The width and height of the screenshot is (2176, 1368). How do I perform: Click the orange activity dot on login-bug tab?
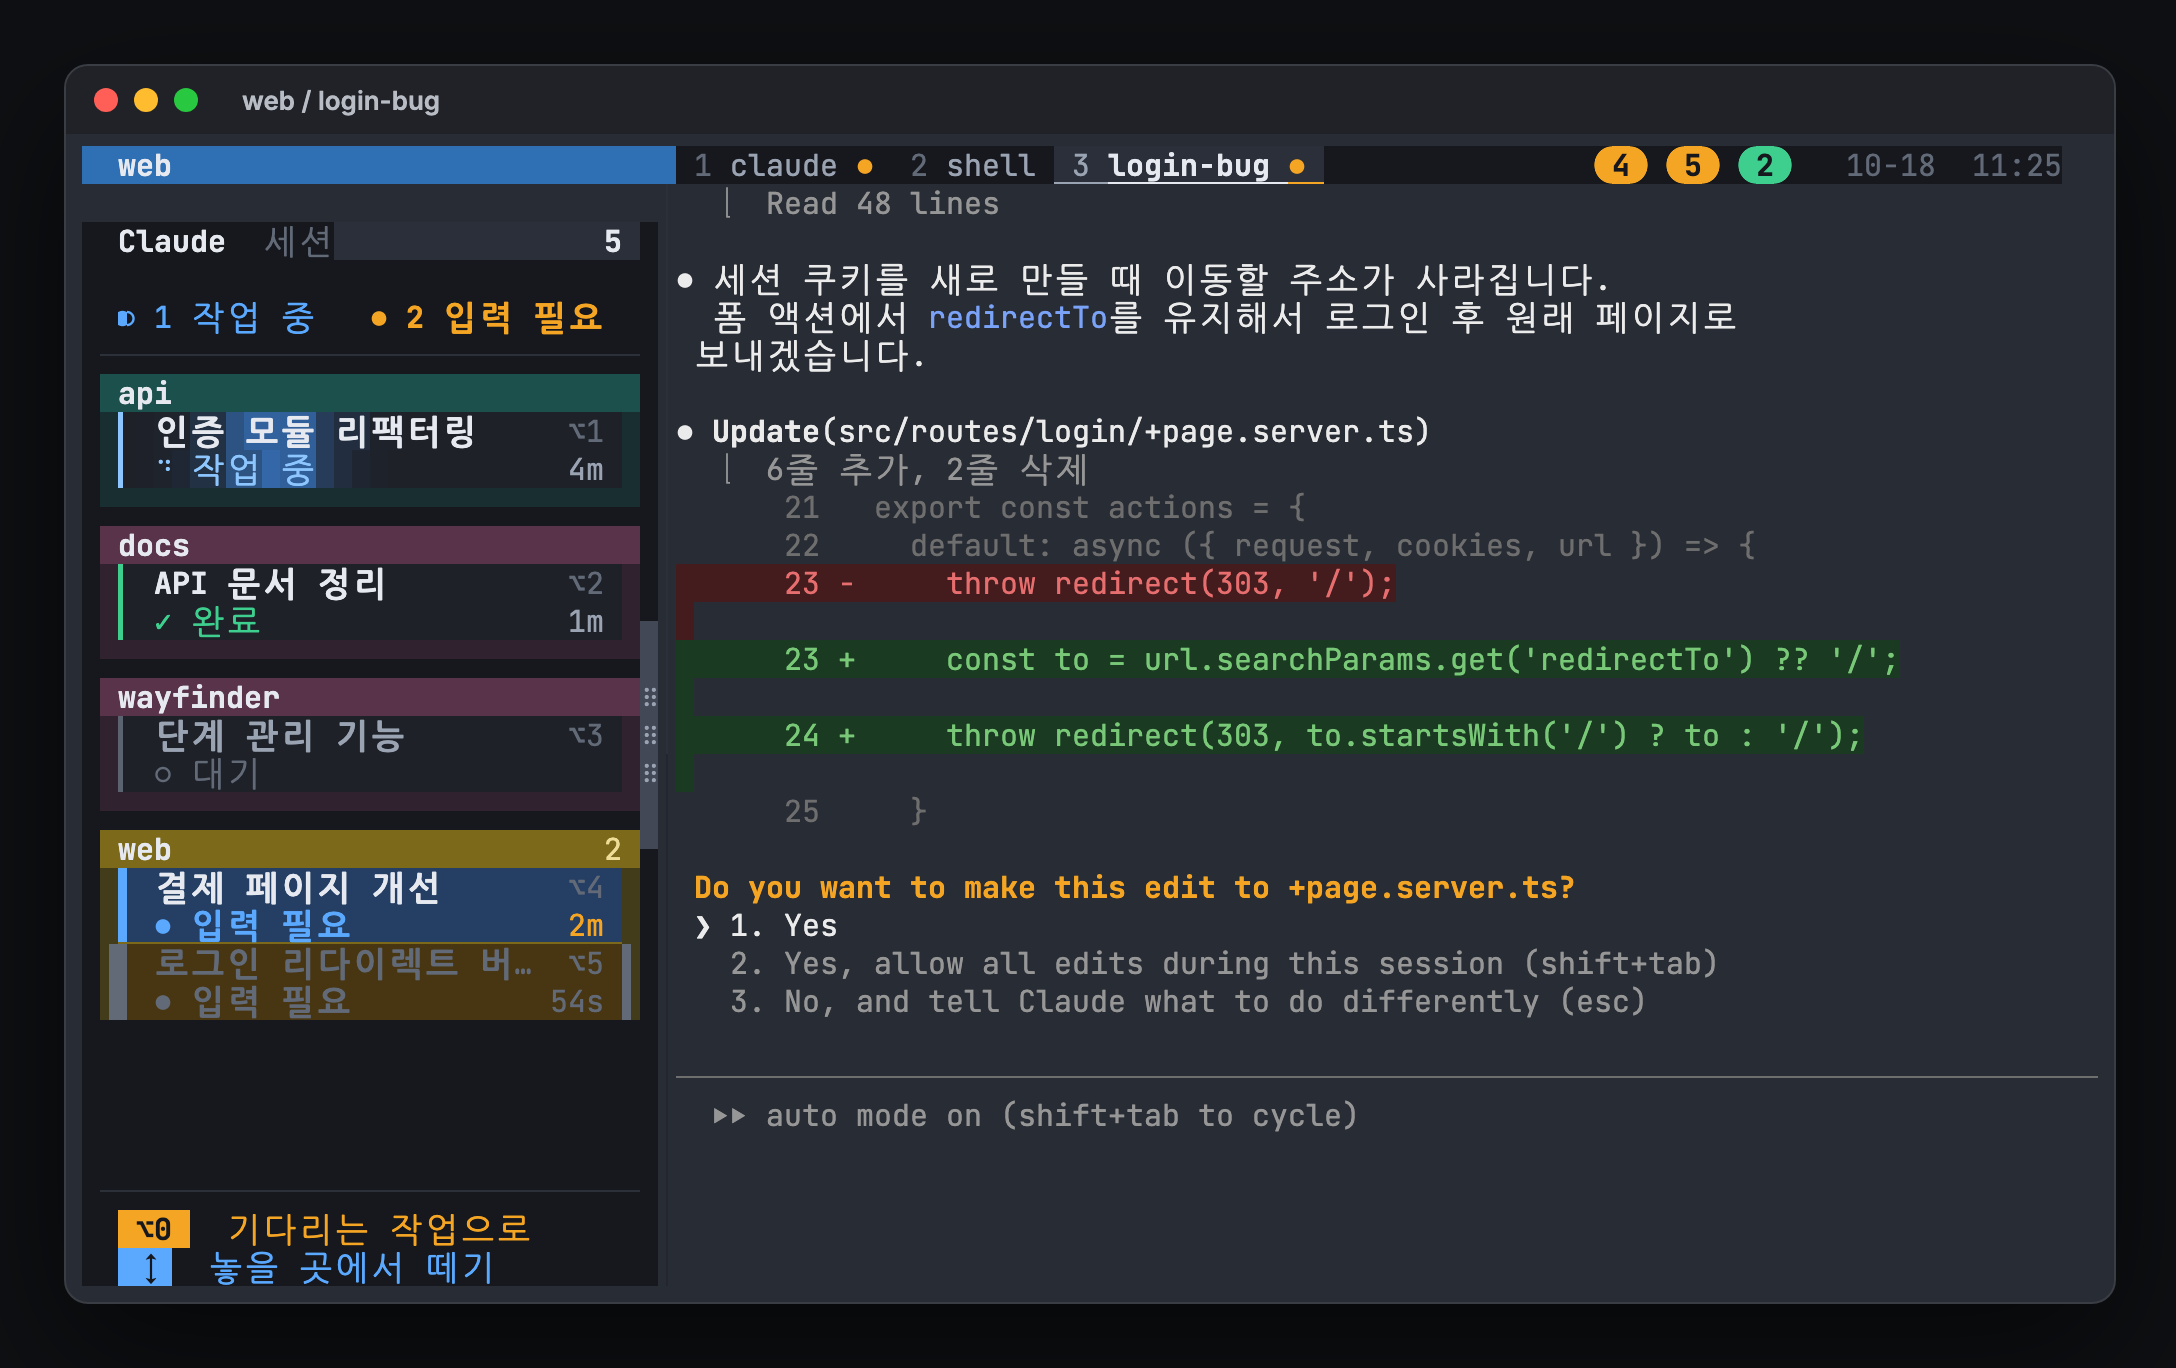point(1297,167)
